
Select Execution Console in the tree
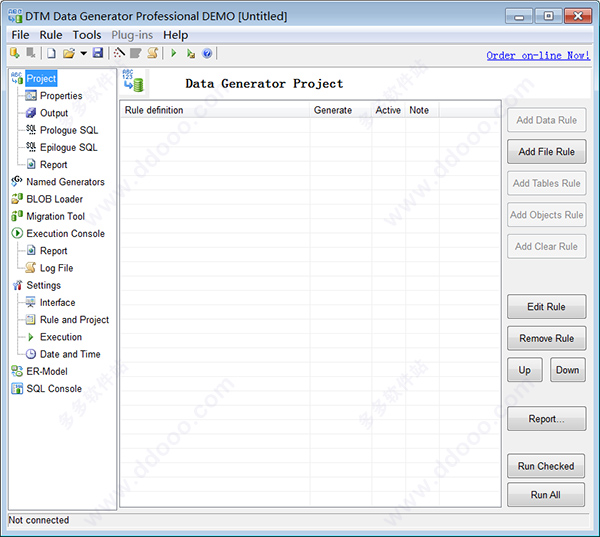coord(65,233)
